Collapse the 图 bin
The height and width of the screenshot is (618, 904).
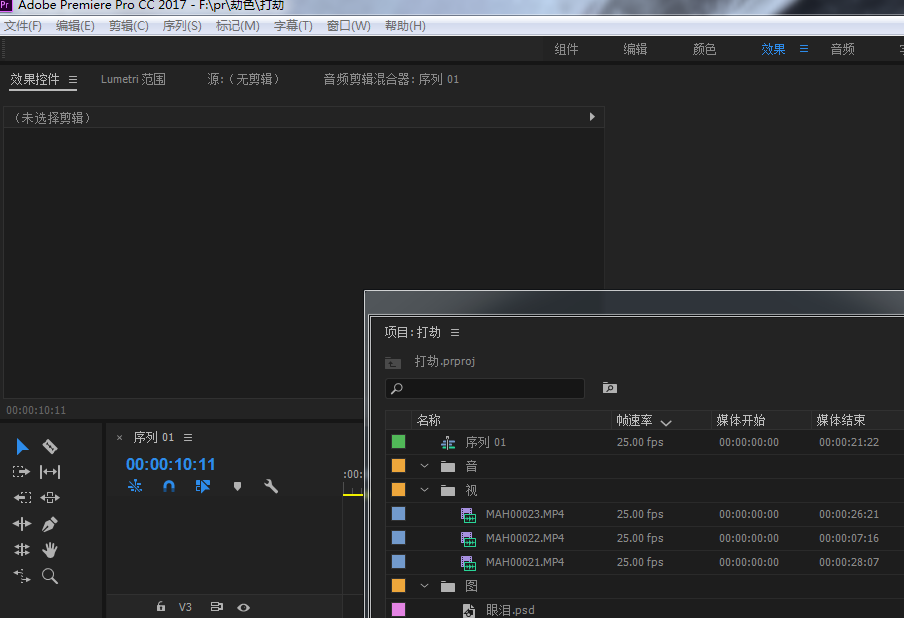click(424, 586)
